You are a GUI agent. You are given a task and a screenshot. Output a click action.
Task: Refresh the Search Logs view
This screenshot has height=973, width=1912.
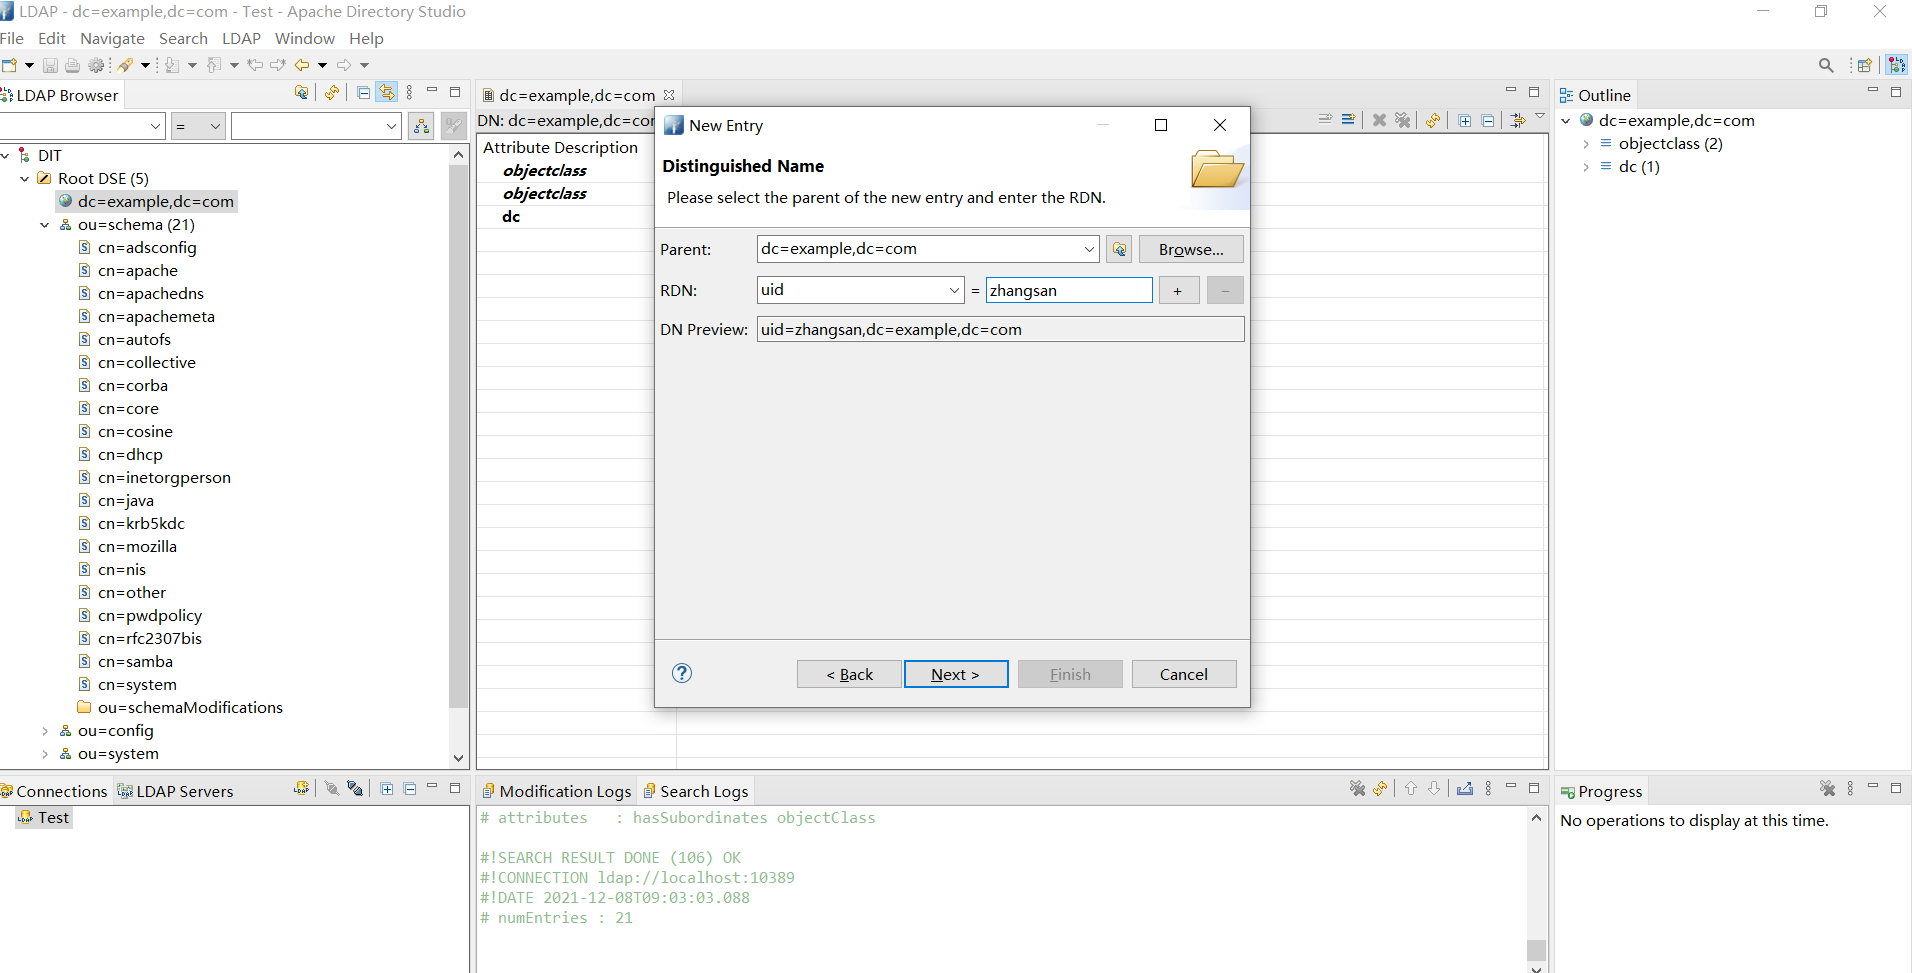click(x=1380, y=788)
